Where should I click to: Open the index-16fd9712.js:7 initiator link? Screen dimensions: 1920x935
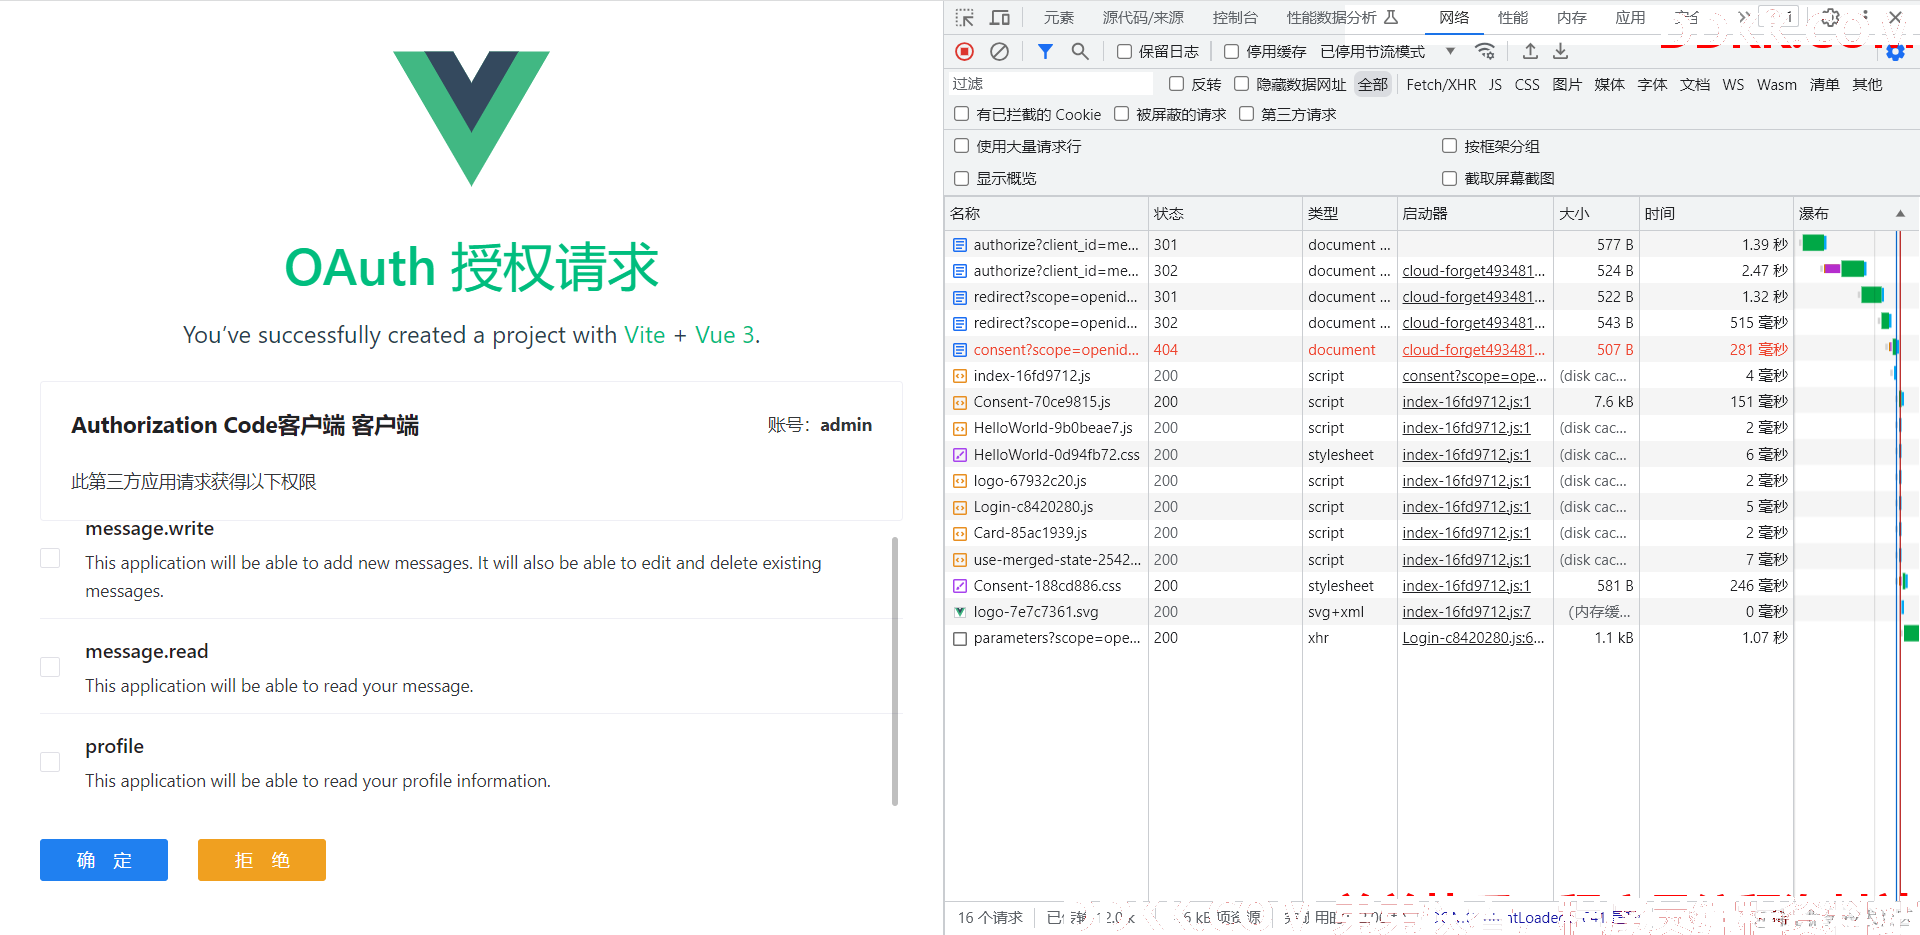tap(1466, 612)
